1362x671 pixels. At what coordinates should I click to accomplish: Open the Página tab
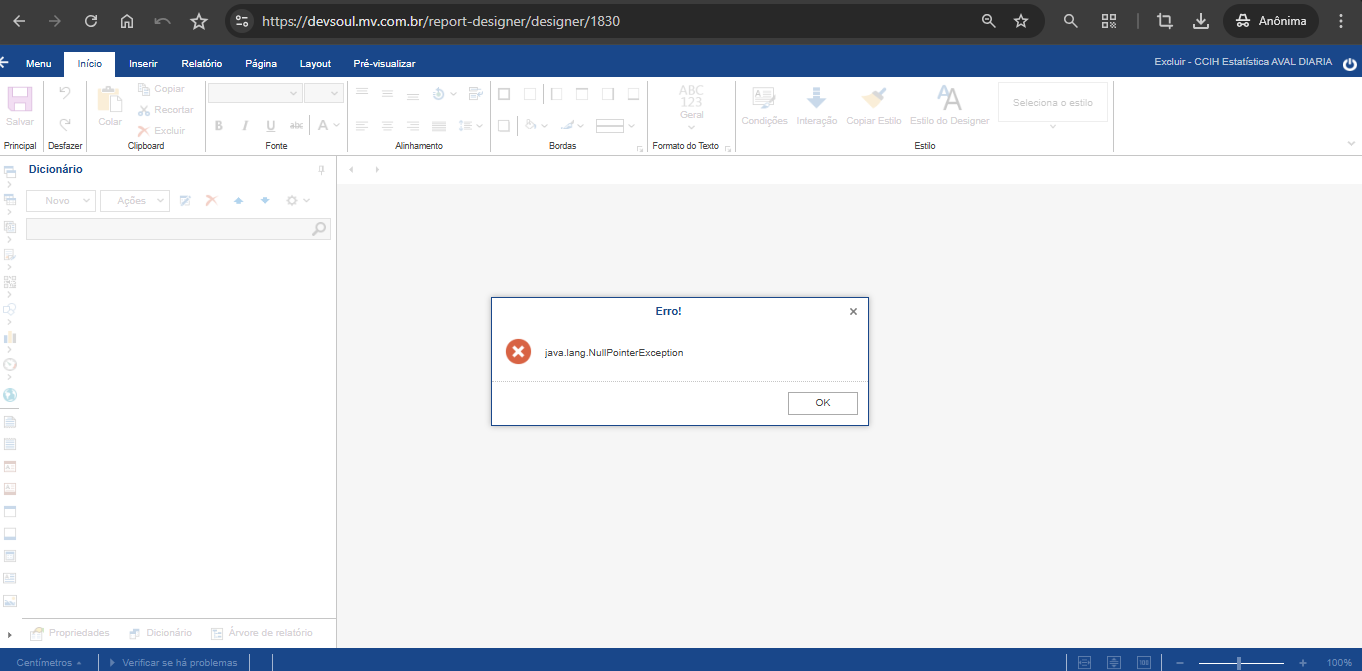tap(261, 64)
